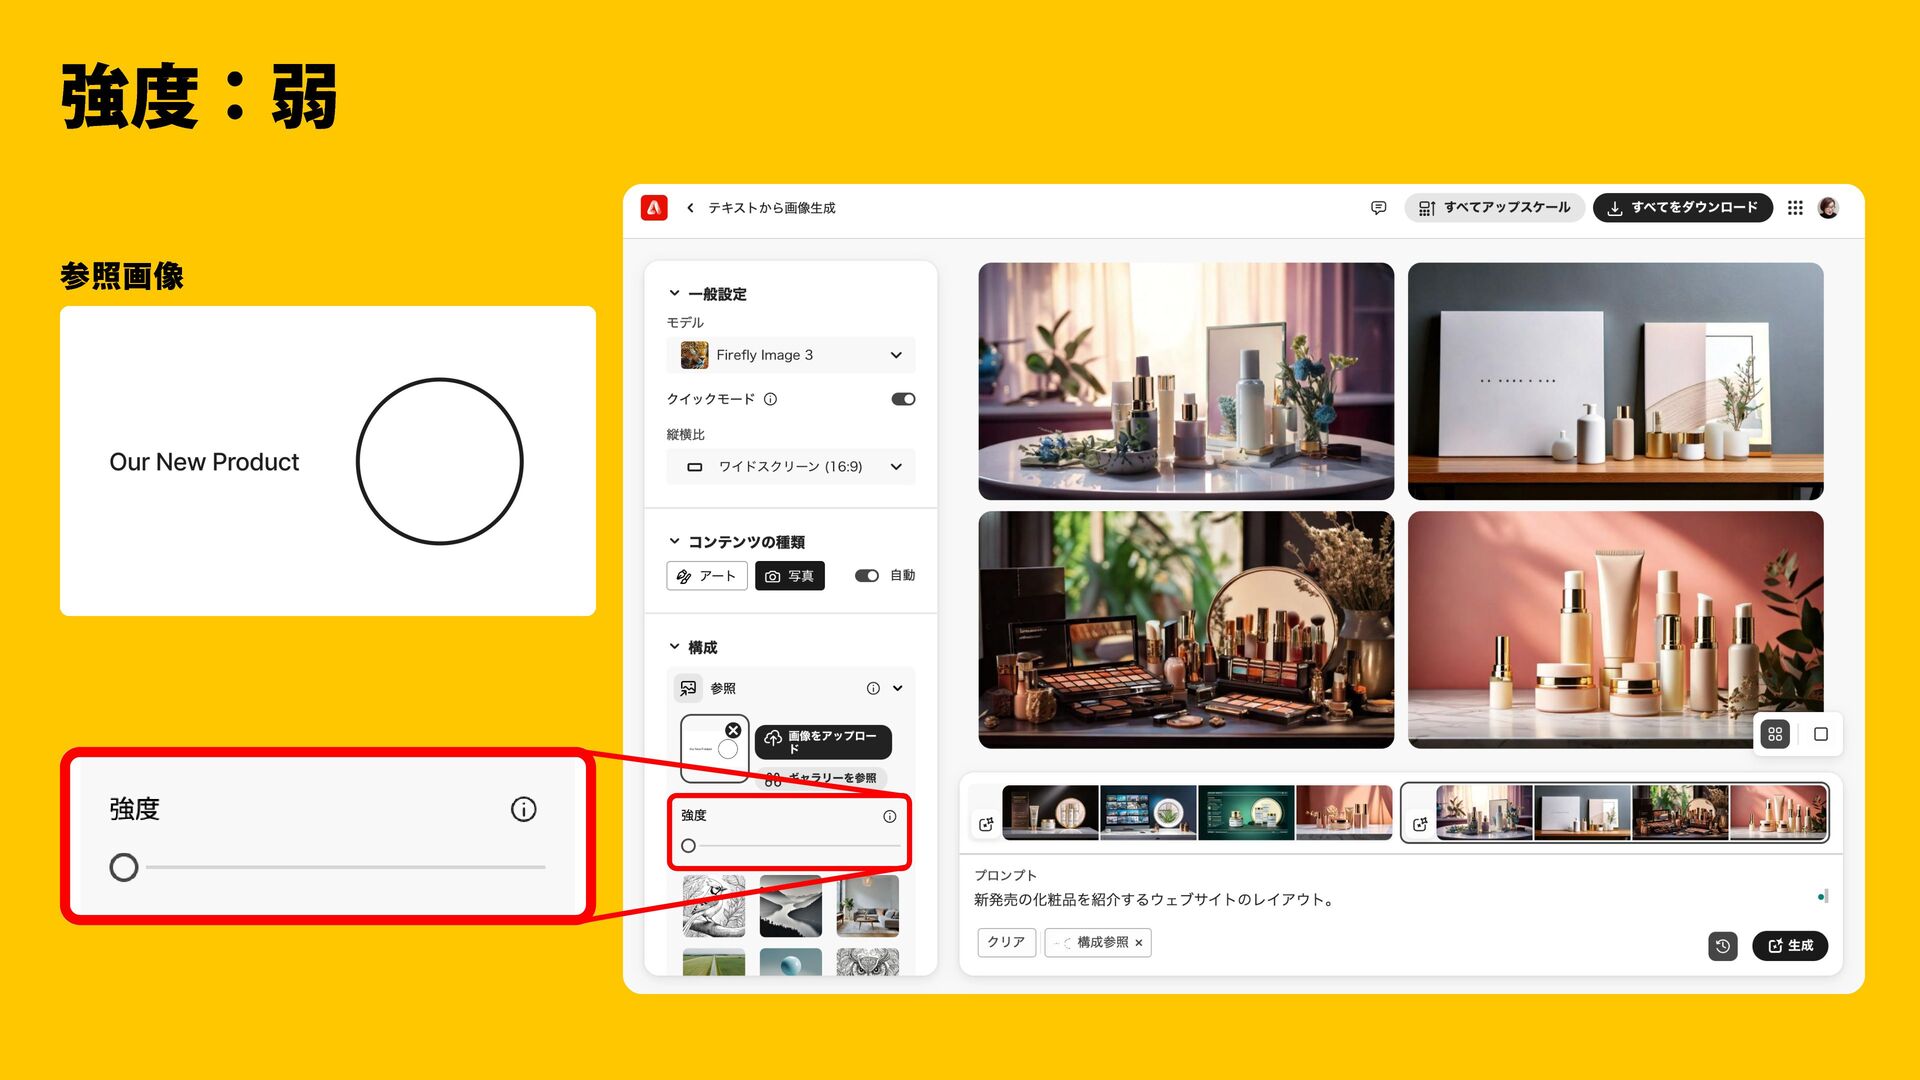This screenshot has height=1080, width=1920.
Task: Click the Adobe Firefly home logo
Action: click(654, 207)
